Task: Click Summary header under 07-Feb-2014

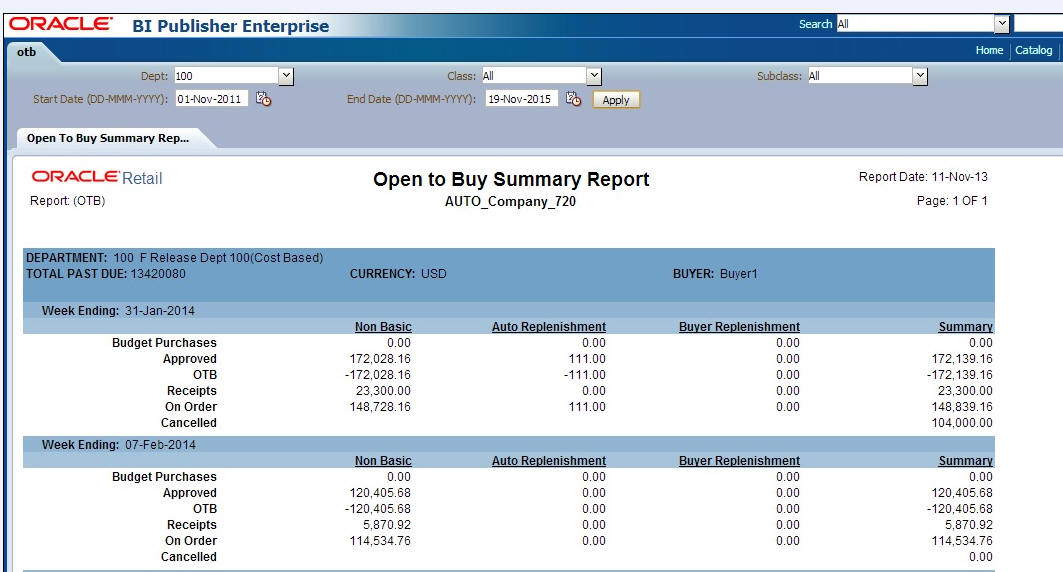Action: click(965, 461)
